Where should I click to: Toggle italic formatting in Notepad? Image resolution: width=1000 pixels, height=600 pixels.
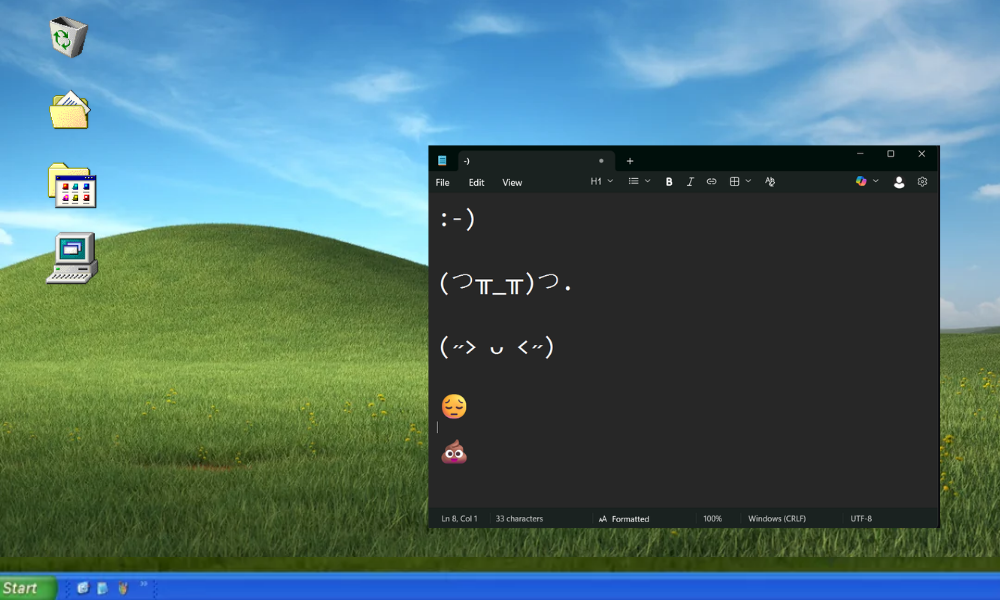[690, 182]
